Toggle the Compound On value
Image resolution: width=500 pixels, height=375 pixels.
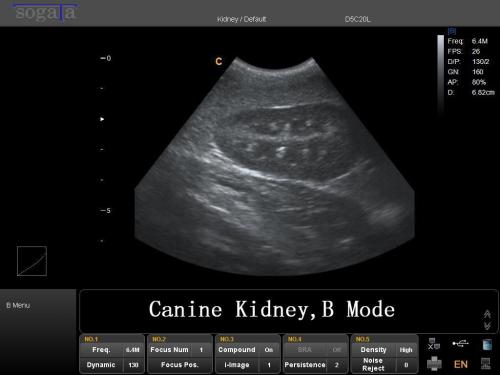(269, 350)
